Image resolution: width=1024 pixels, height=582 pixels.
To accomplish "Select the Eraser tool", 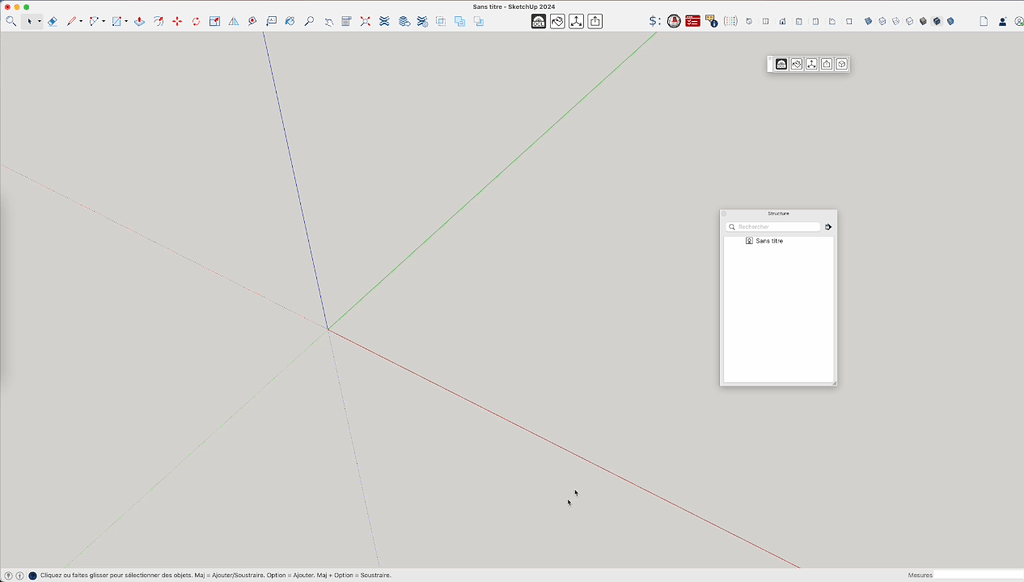I will coord(52,20).
